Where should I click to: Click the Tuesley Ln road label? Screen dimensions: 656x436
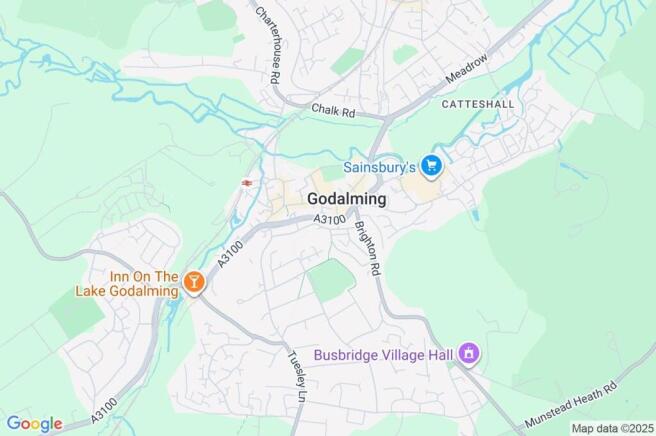click(296, 377)
